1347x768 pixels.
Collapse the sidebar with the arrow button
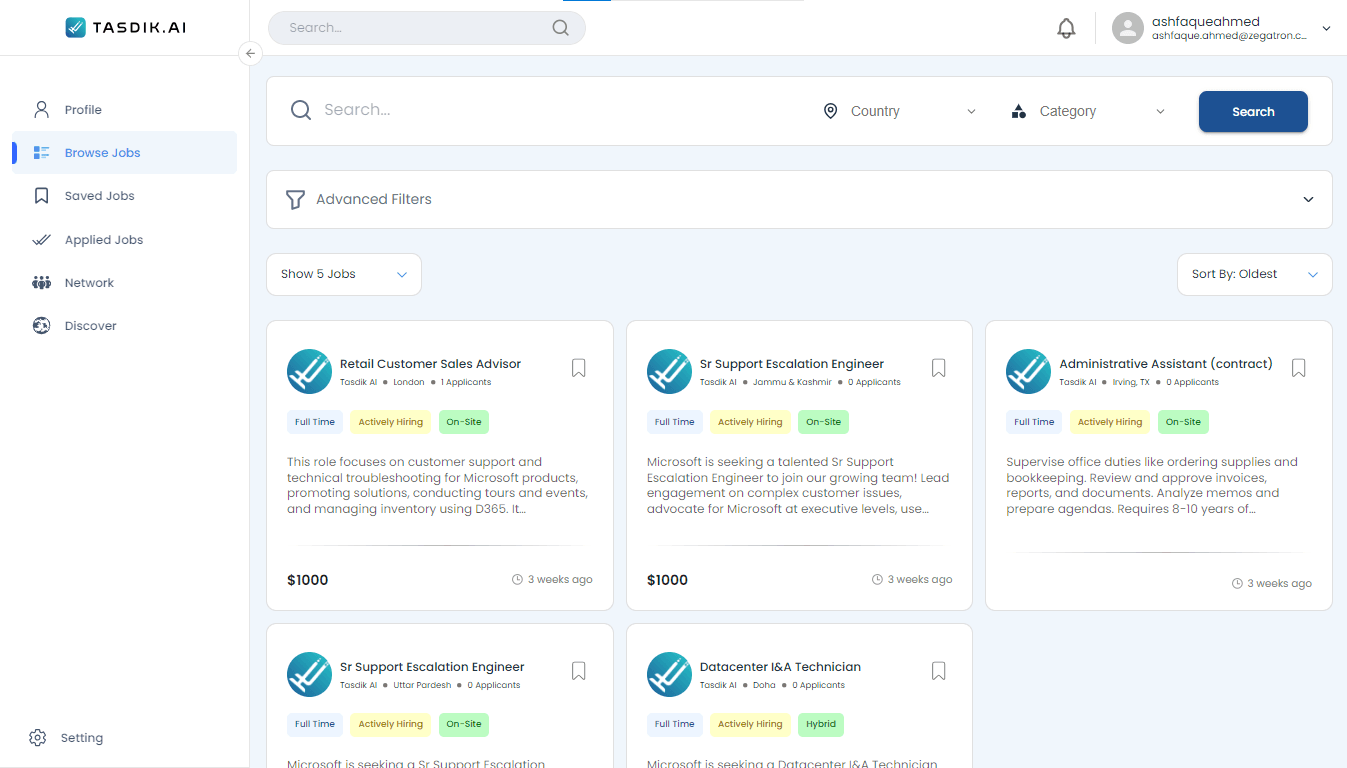tap(250, 54)
